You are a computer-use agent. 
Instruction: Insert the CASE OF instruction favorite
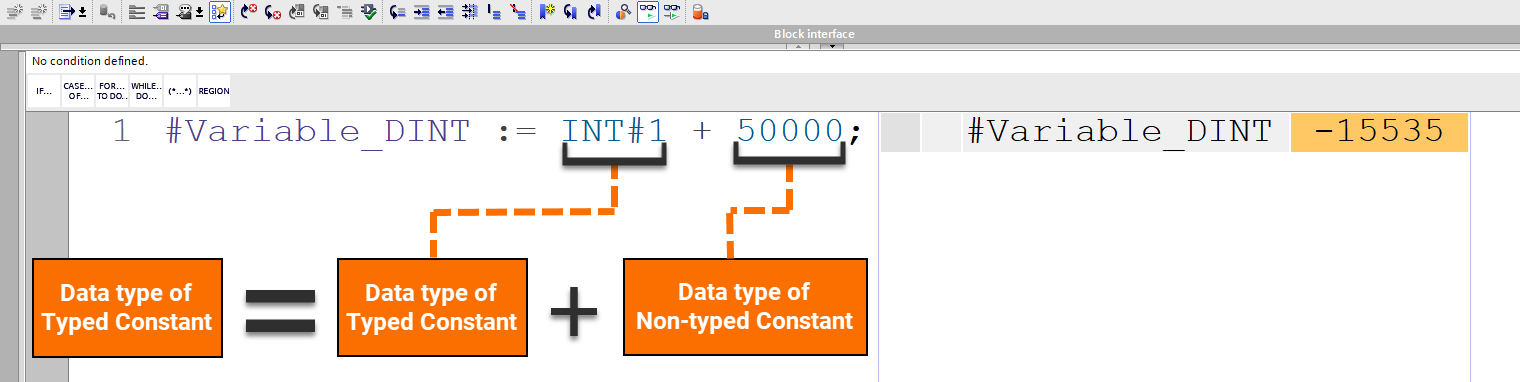[x=78, y=91]
